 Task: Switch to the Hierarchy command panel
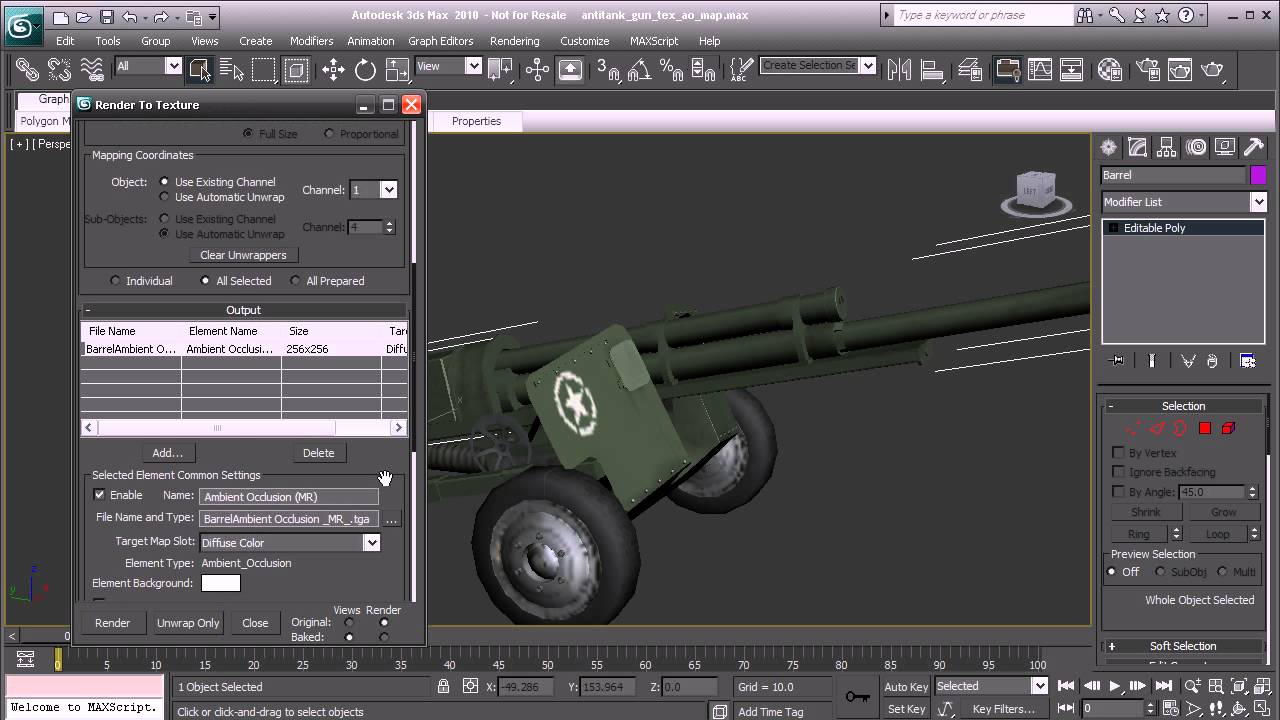(1166, 147)
